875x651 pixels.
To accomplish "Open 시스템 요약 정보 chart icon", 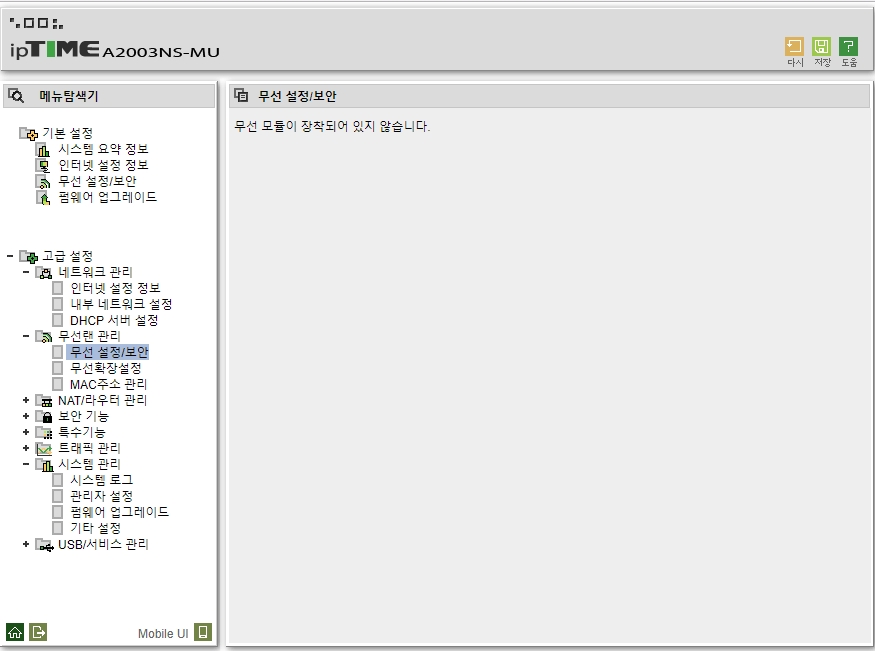I will point(44,150).
